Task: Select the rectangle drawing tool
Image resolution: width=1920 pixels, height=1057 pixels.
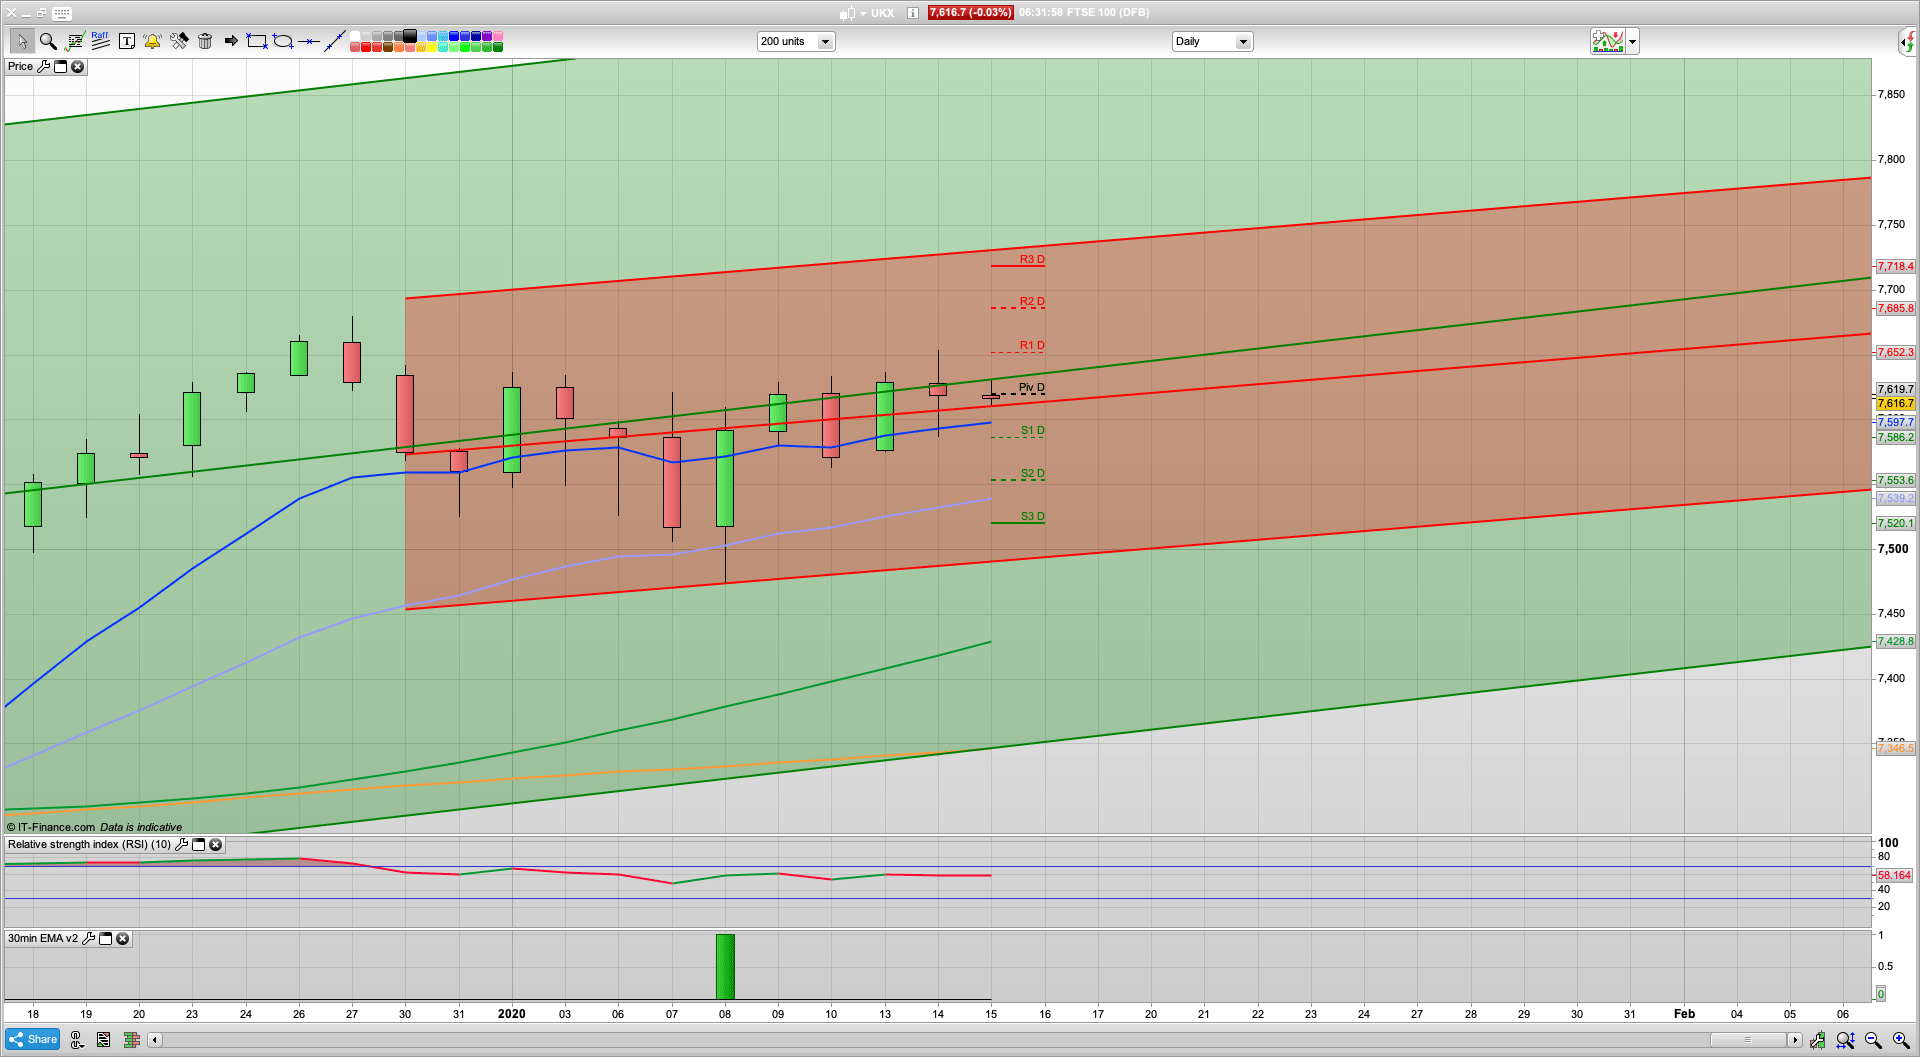Action: (x=257, y=41)
